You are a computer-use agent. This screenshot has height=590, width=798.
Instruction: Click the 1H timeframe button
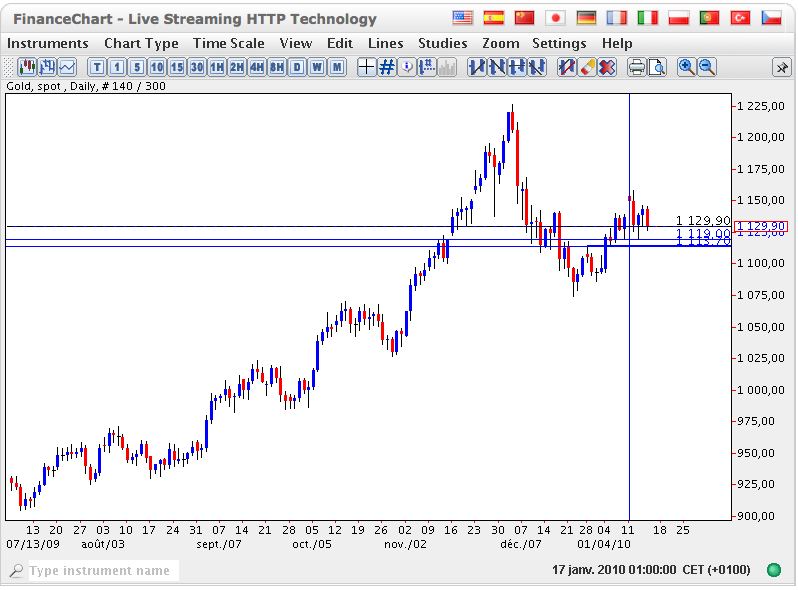217,67
